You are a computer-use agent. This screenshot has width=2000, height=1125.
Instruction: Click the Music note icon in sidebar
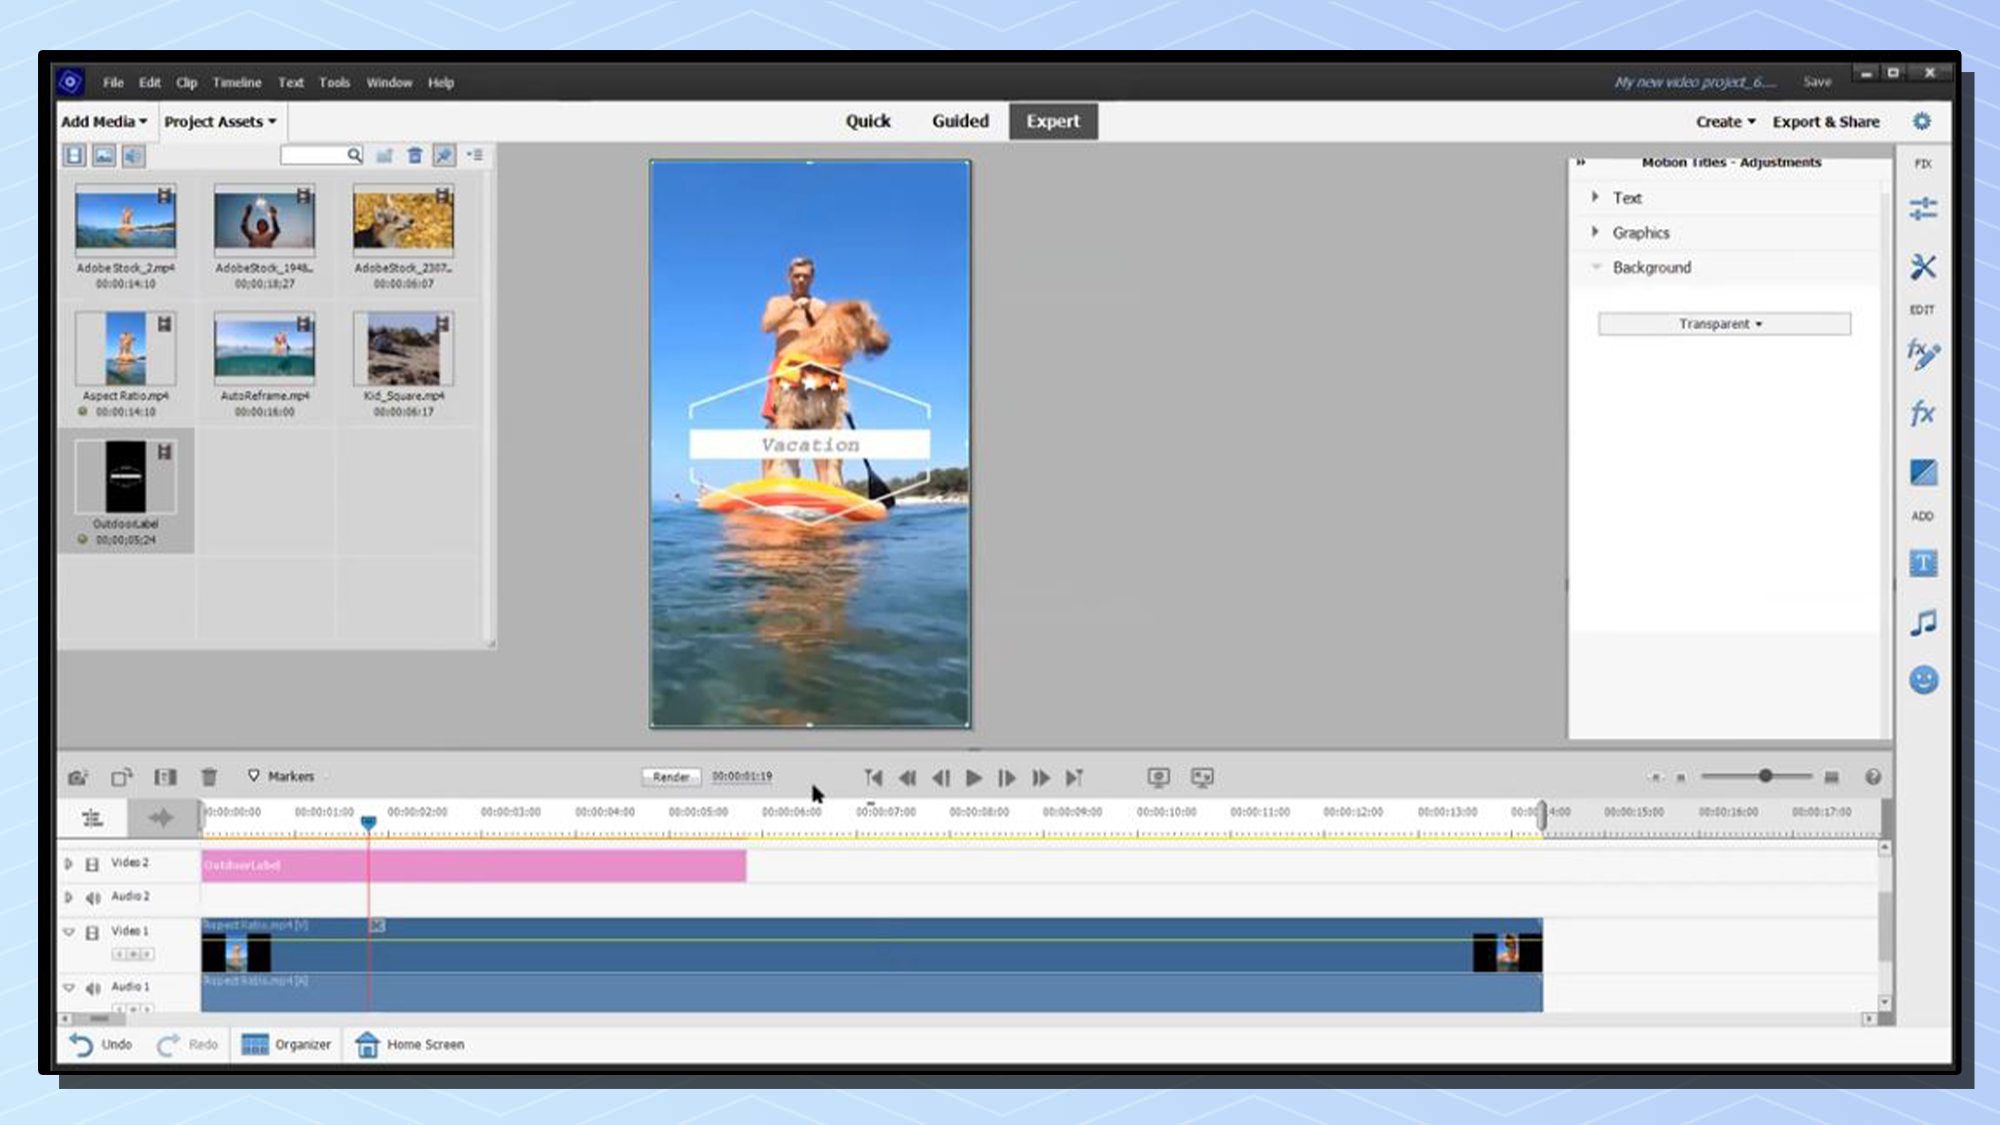[1922, 621]
